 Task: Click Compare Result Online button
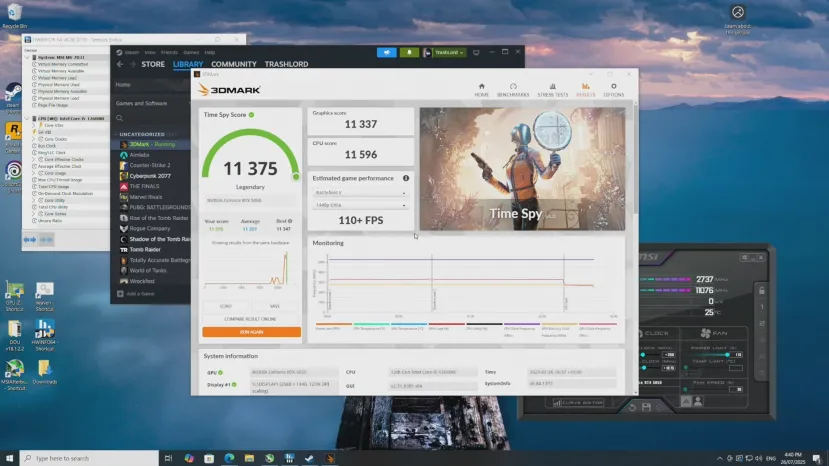(x=251, y=319)
